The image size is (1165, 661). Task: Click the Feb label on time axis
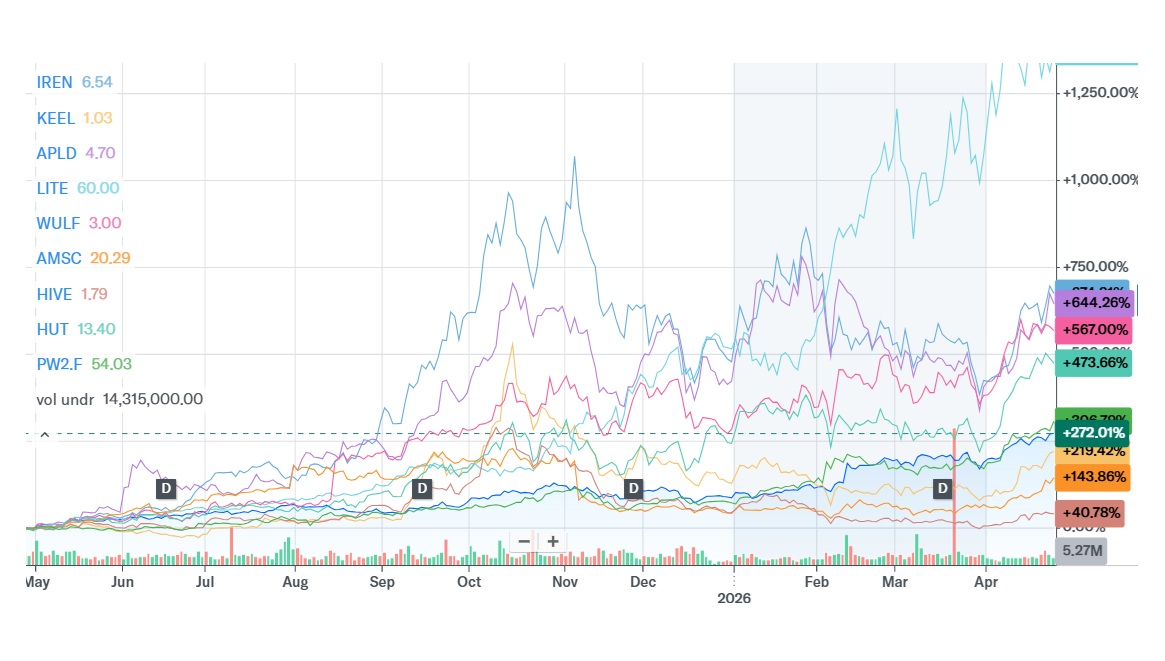[x=817, y=582]
